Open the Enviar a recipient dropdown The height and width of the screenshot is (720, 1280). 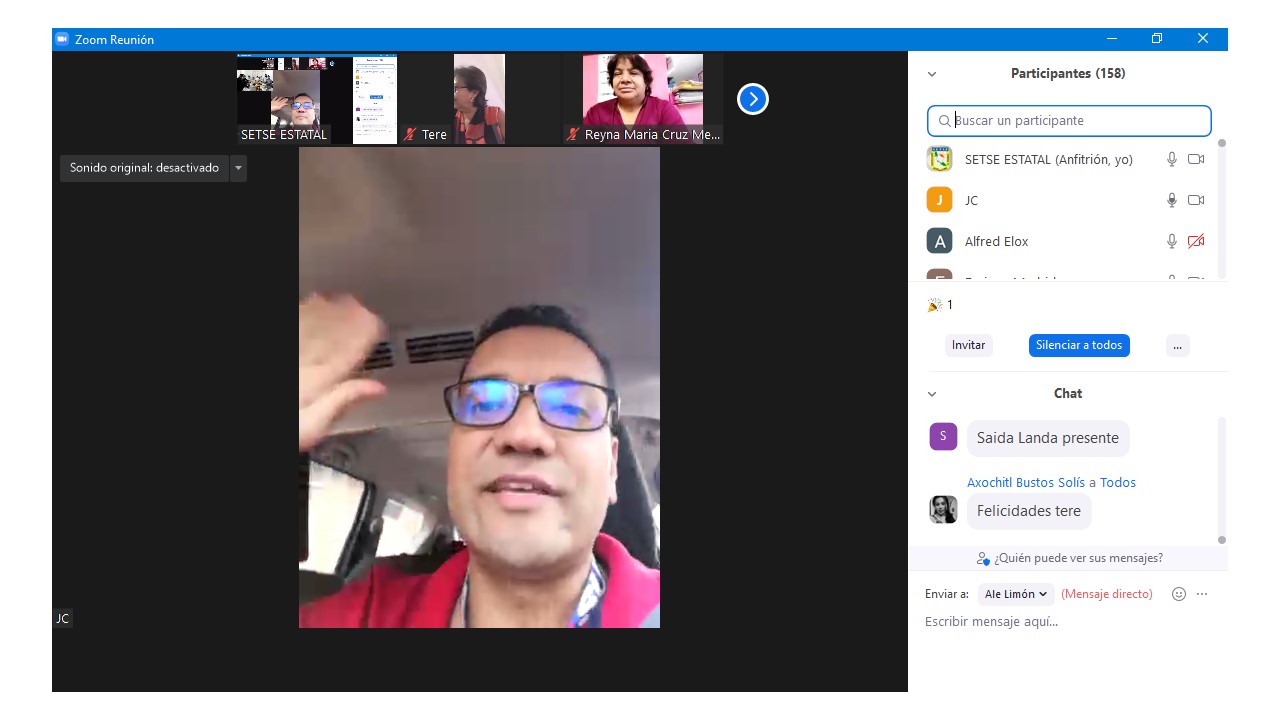coord(1015,594)
